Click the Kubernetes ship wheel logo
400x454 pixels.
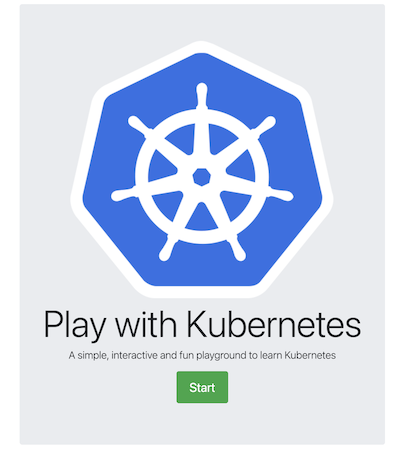point(202,169)
